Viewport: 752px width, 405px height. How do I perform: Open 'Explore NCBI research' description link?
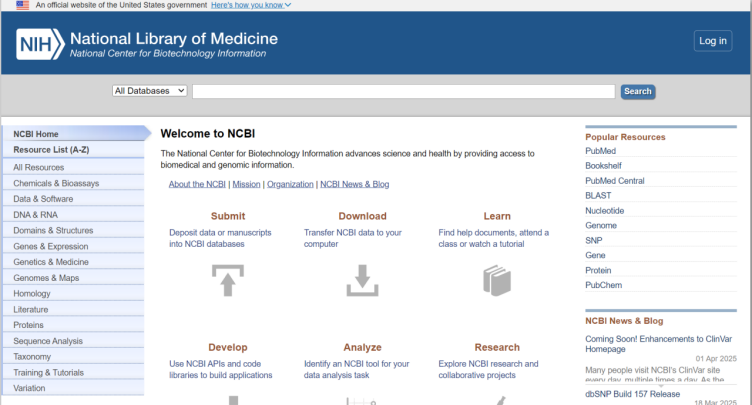(x=488, y=369)
